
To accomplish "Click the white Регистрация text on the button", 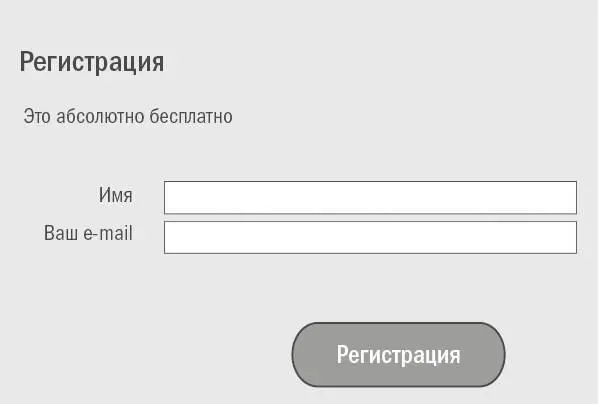I will (398, 356).
